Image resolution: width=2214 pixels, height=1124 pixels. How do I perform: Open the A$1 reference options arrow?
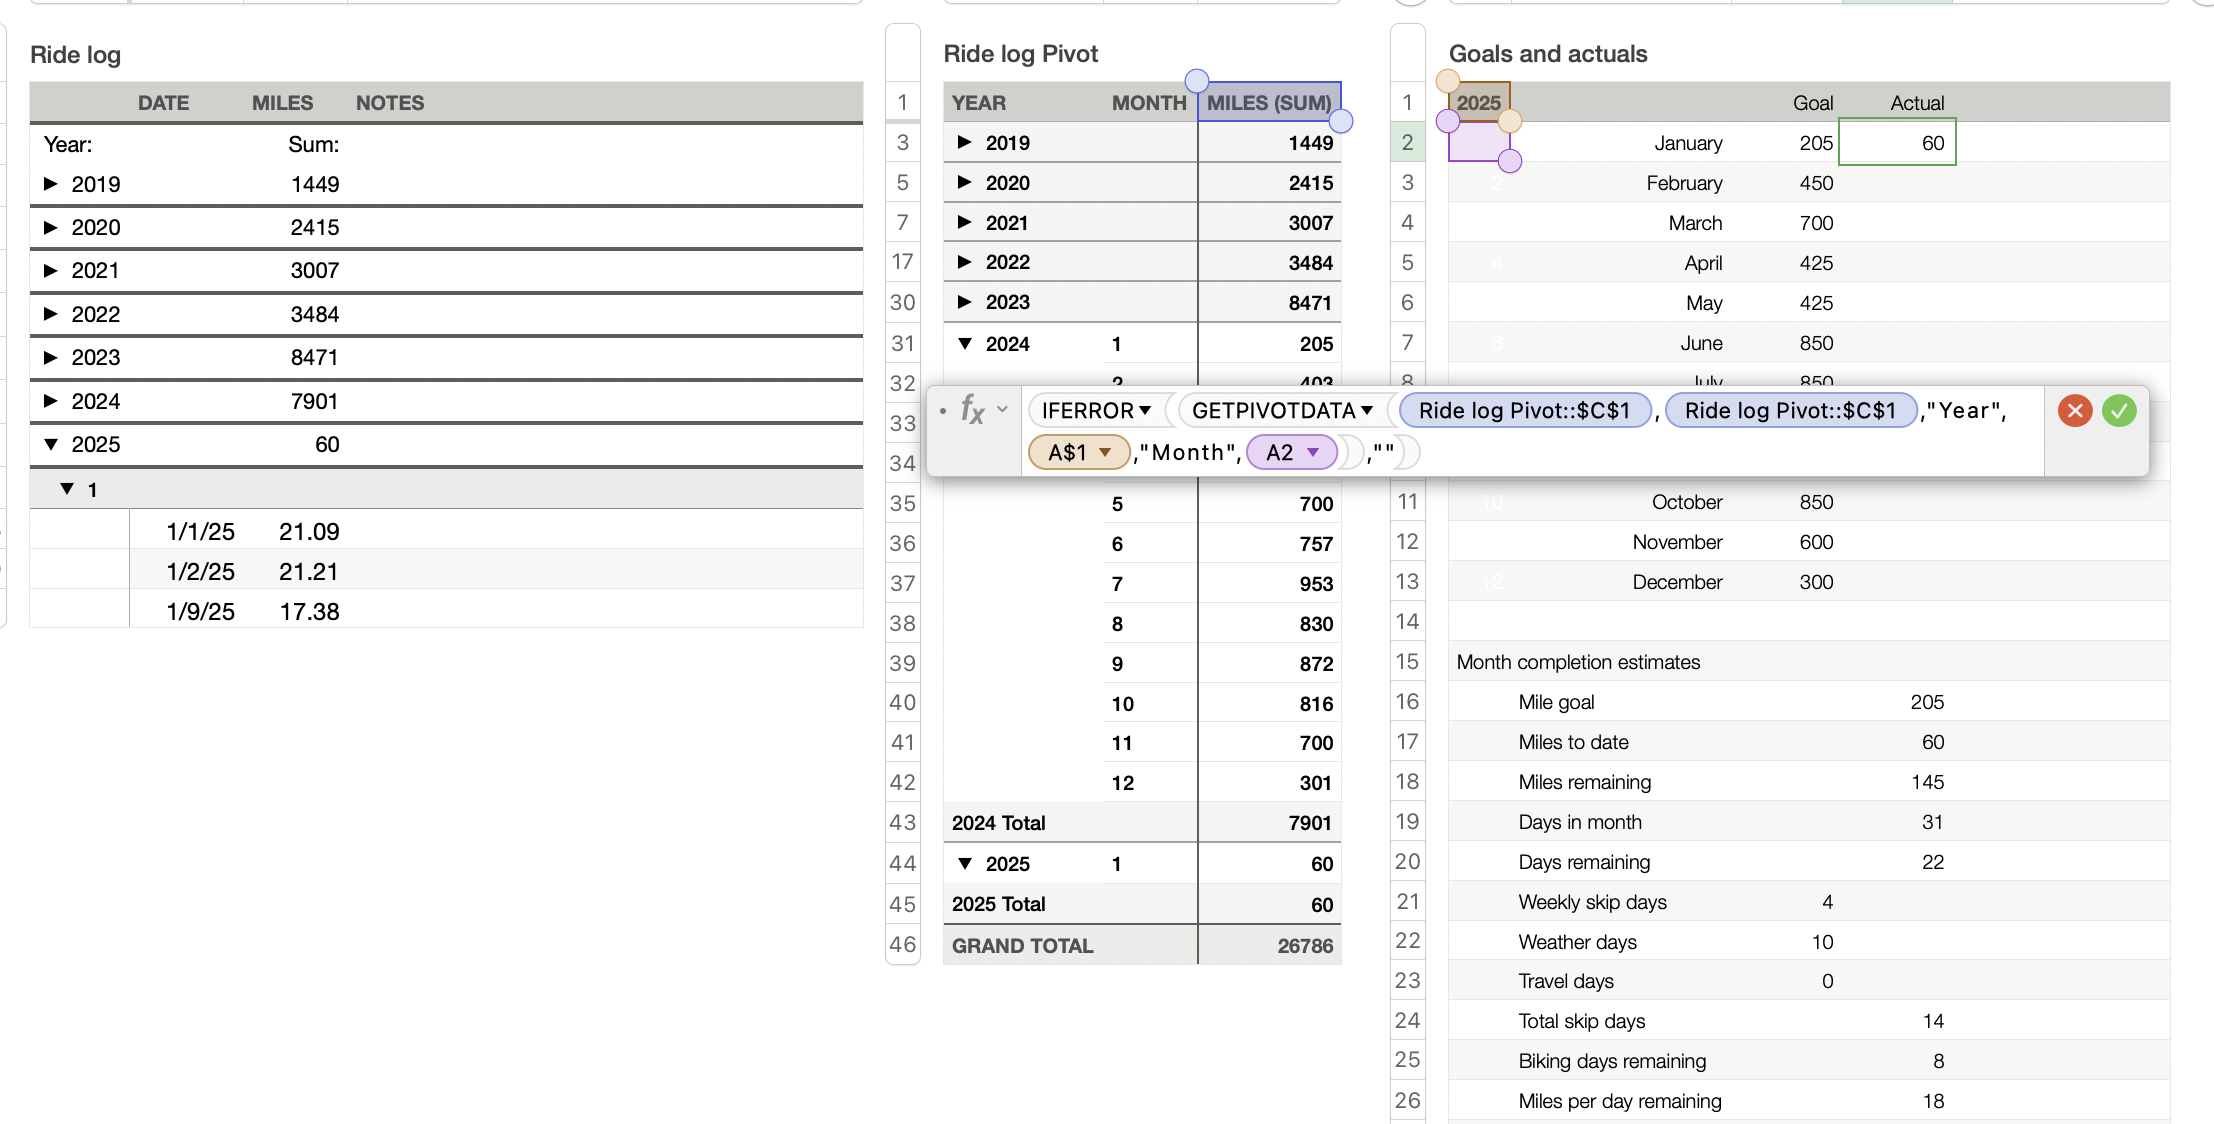[x=1105, y=453]
